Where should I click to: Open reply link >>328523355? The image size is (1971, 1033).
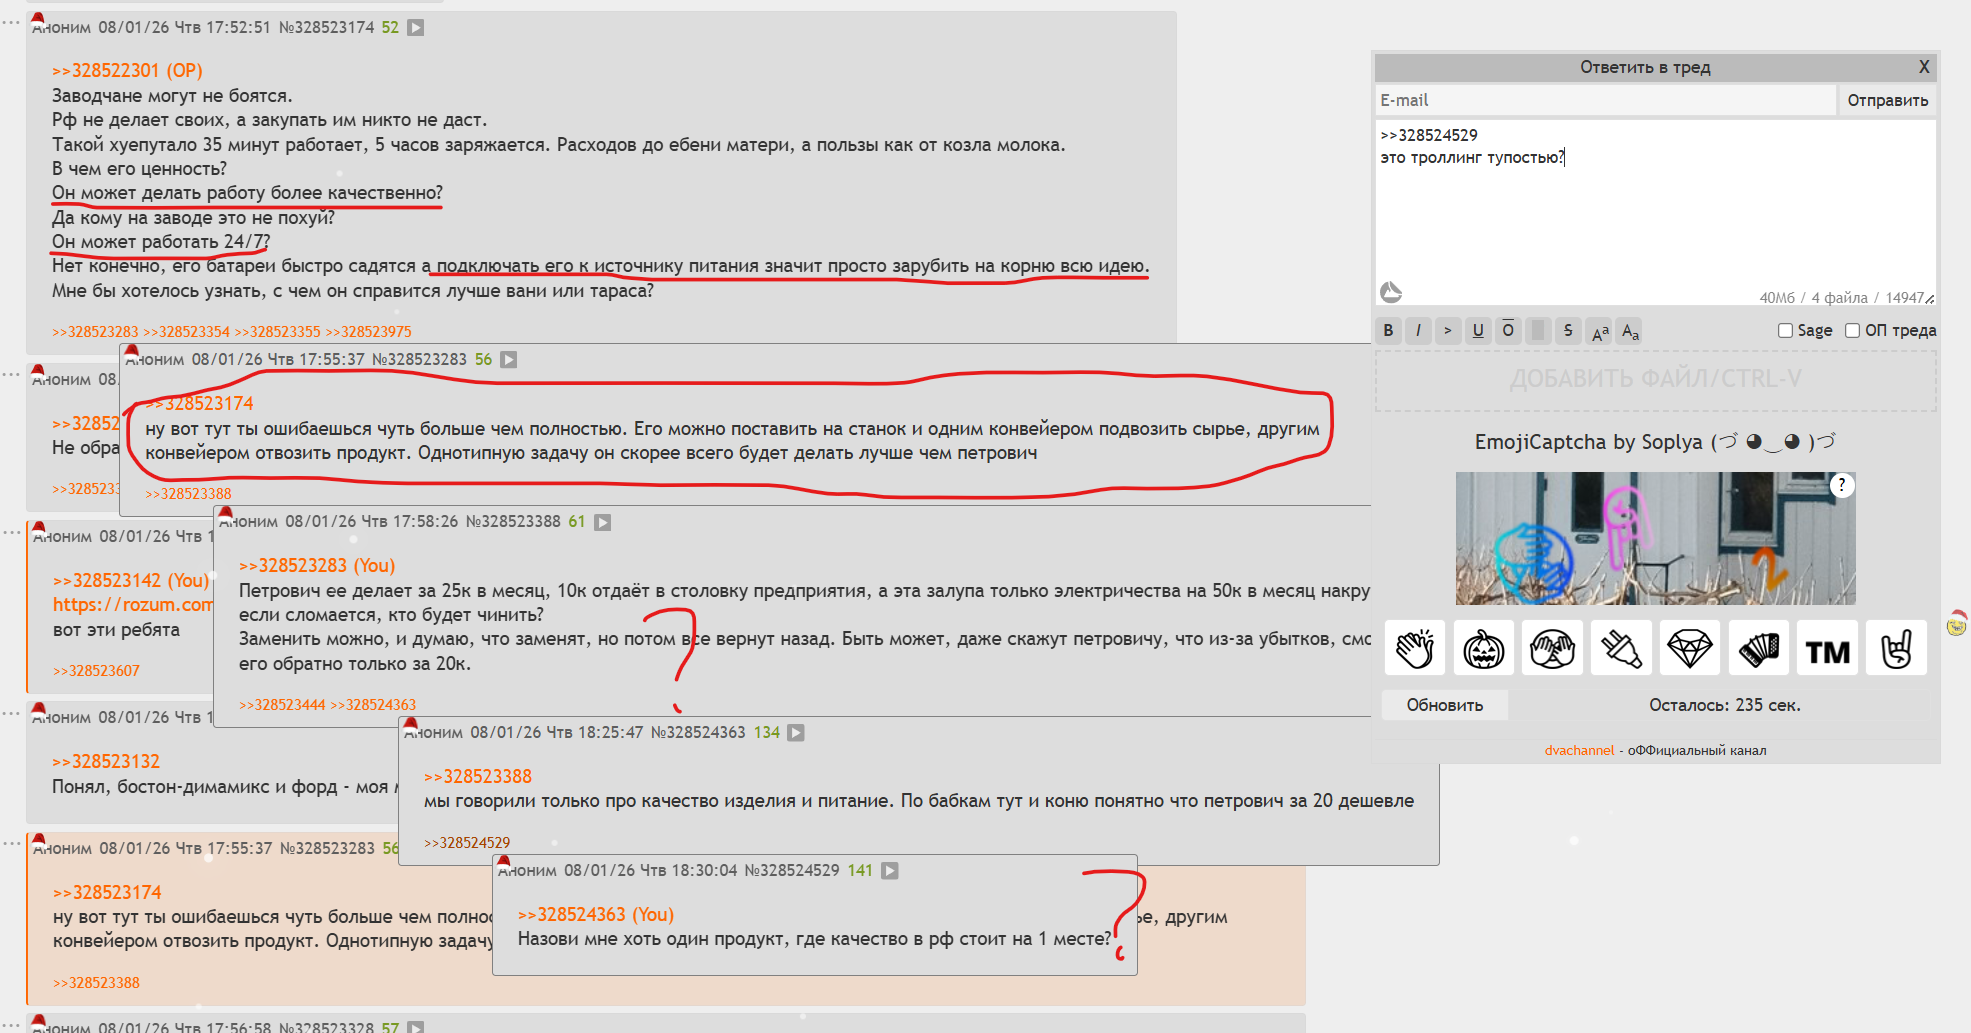click(x=277, y=332)
